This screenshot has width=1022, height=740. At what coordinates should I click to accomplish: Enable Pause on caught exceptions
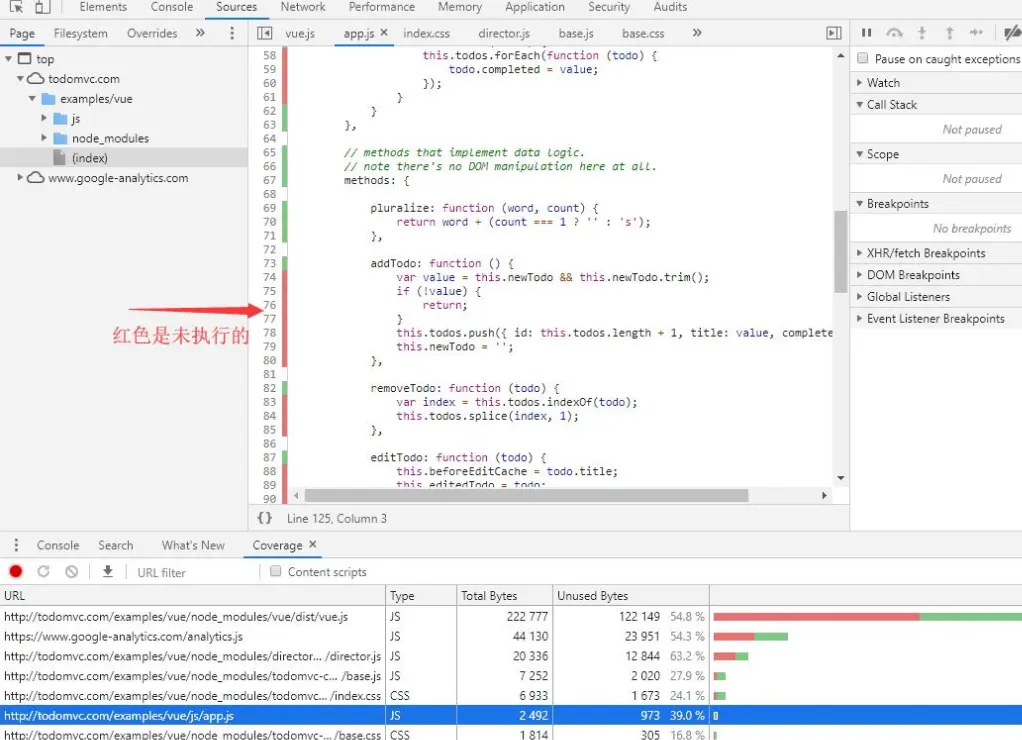pos(863,58)
